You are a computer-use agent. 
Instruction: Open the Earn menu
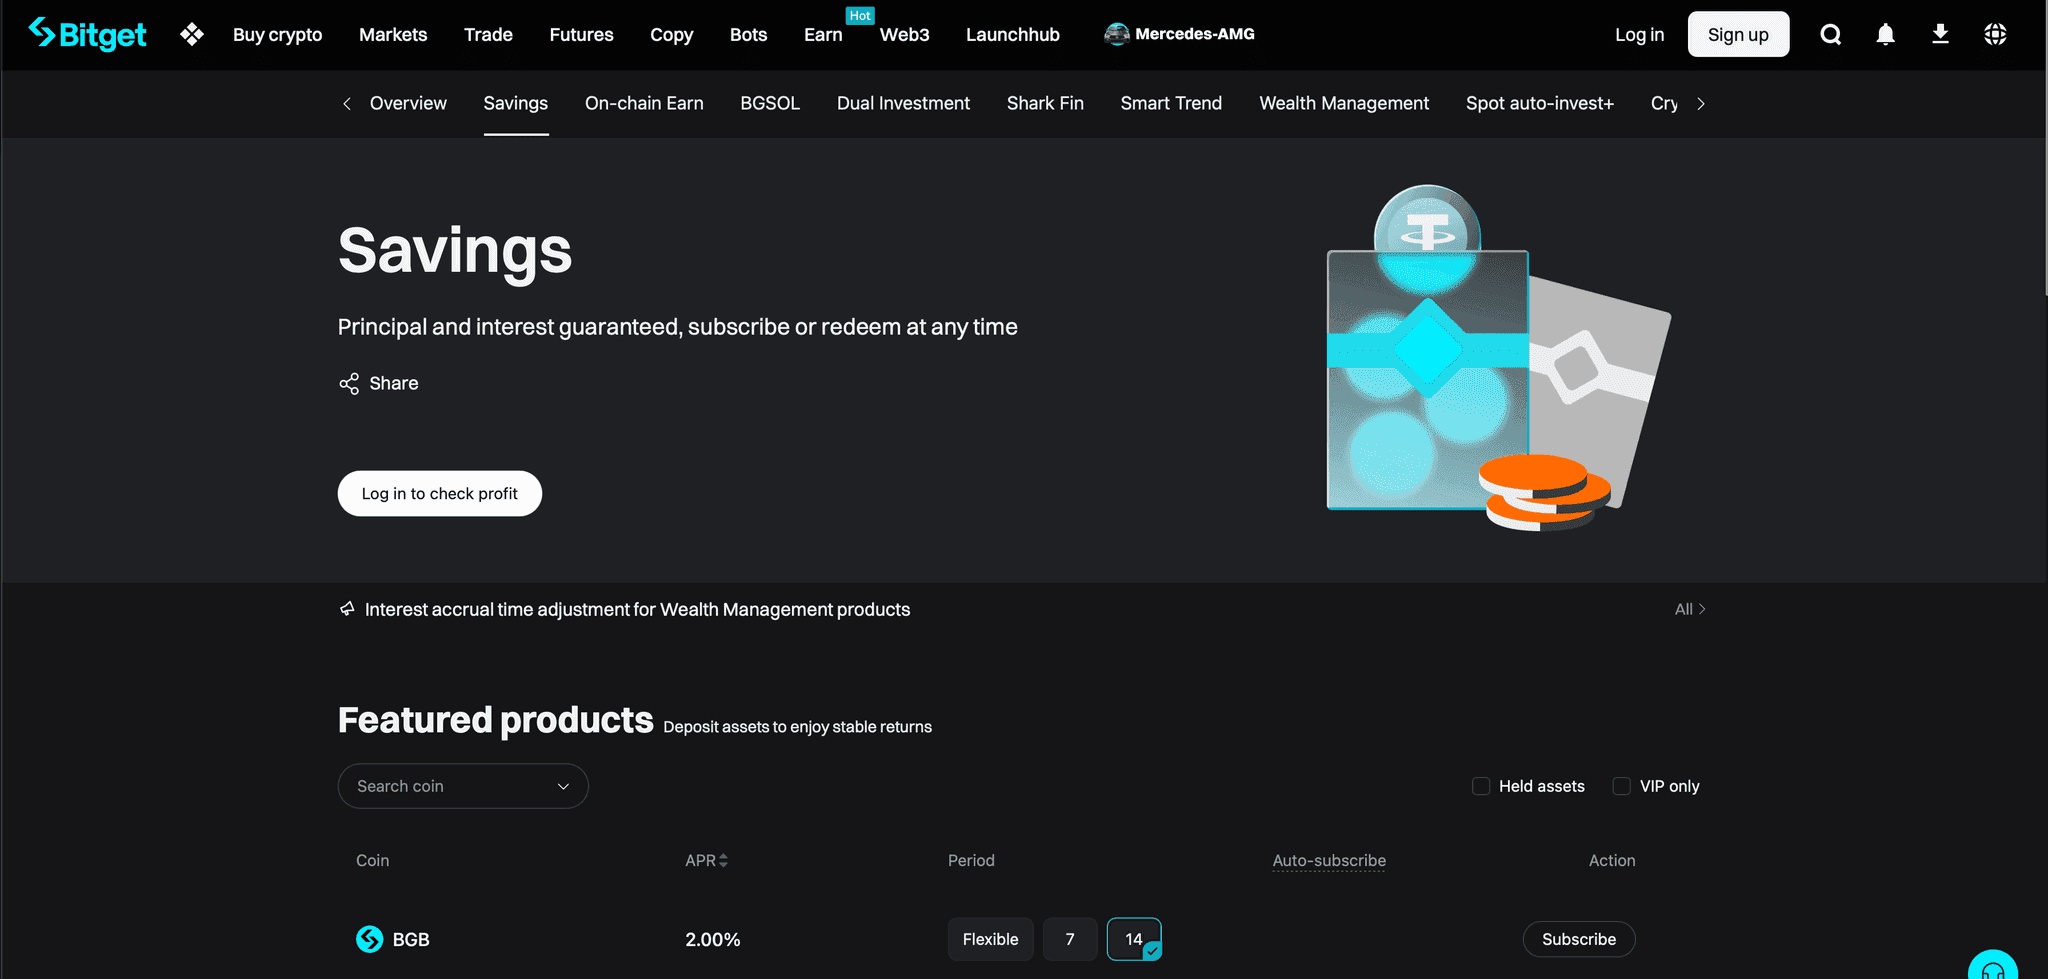coord(823,34)
